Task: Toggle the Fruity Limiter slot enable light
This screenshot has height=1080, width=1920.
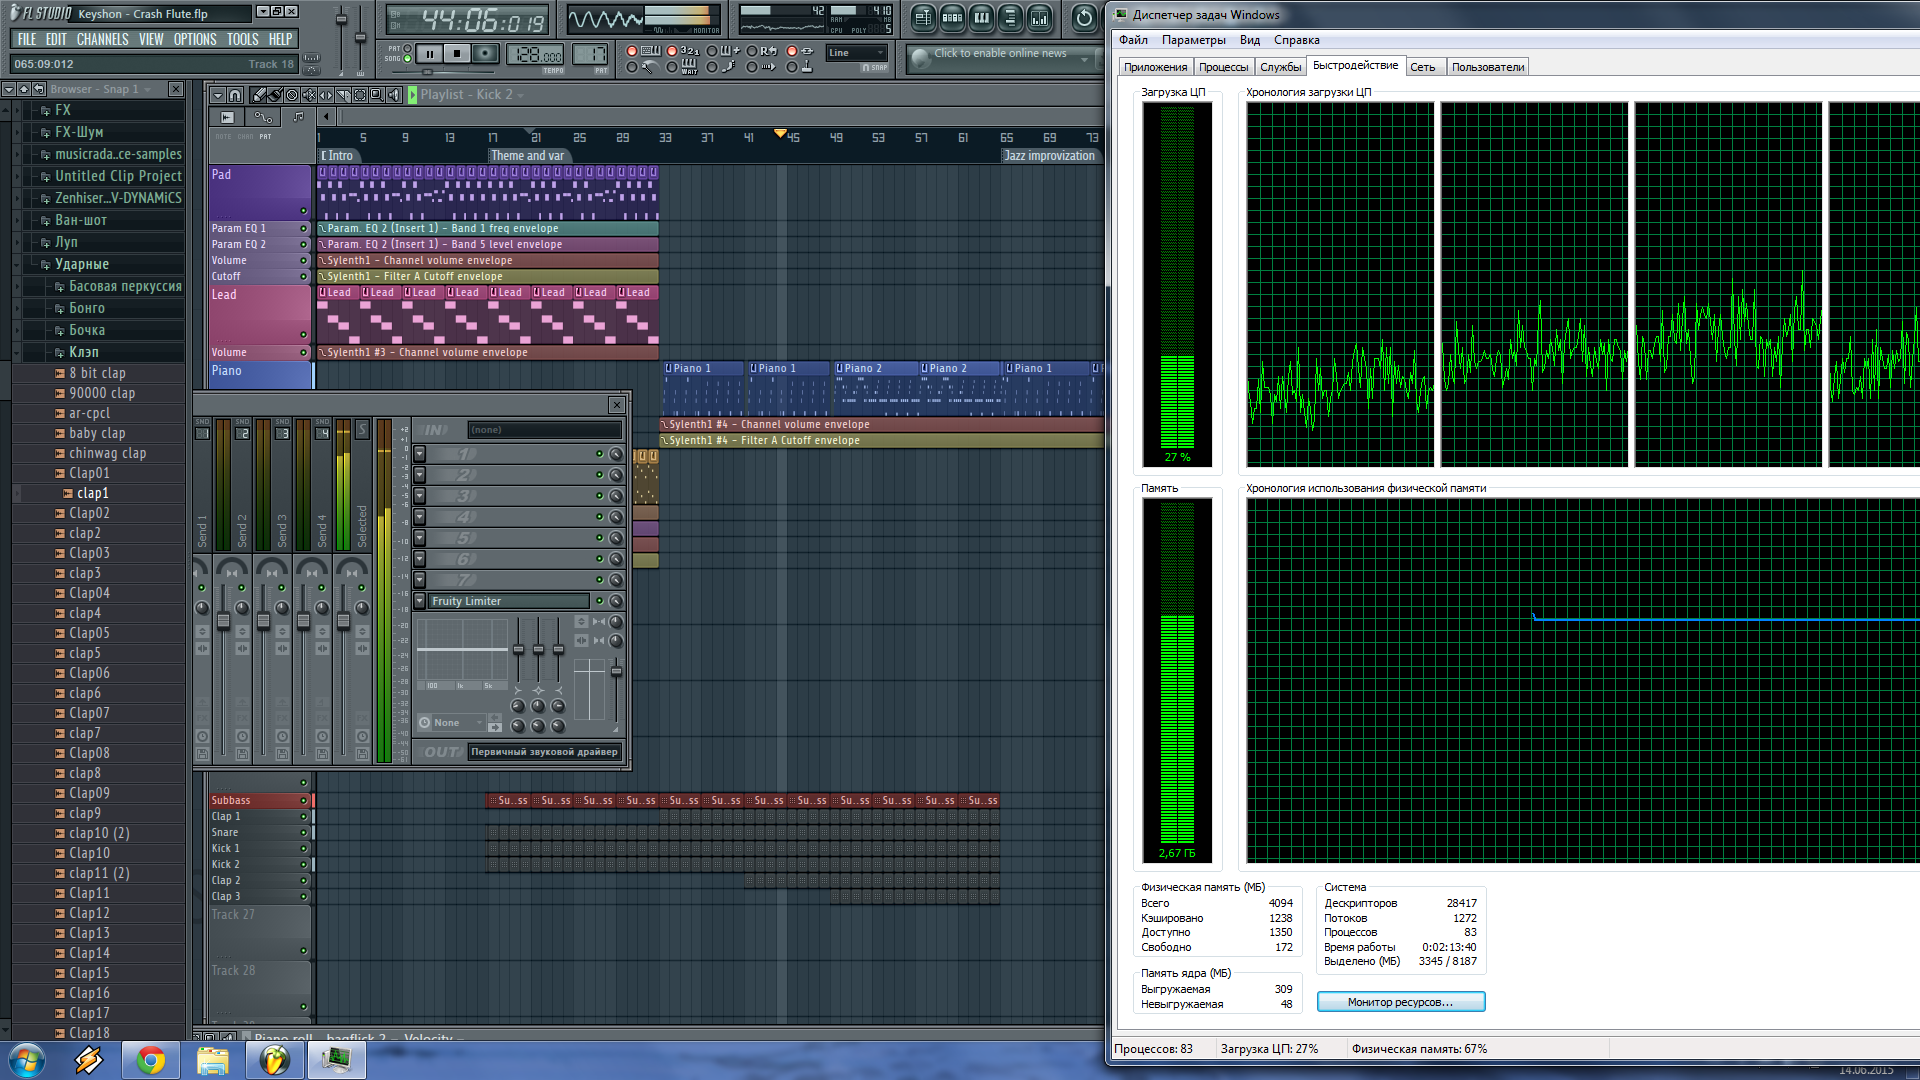Action: click(x=599, y=601)
